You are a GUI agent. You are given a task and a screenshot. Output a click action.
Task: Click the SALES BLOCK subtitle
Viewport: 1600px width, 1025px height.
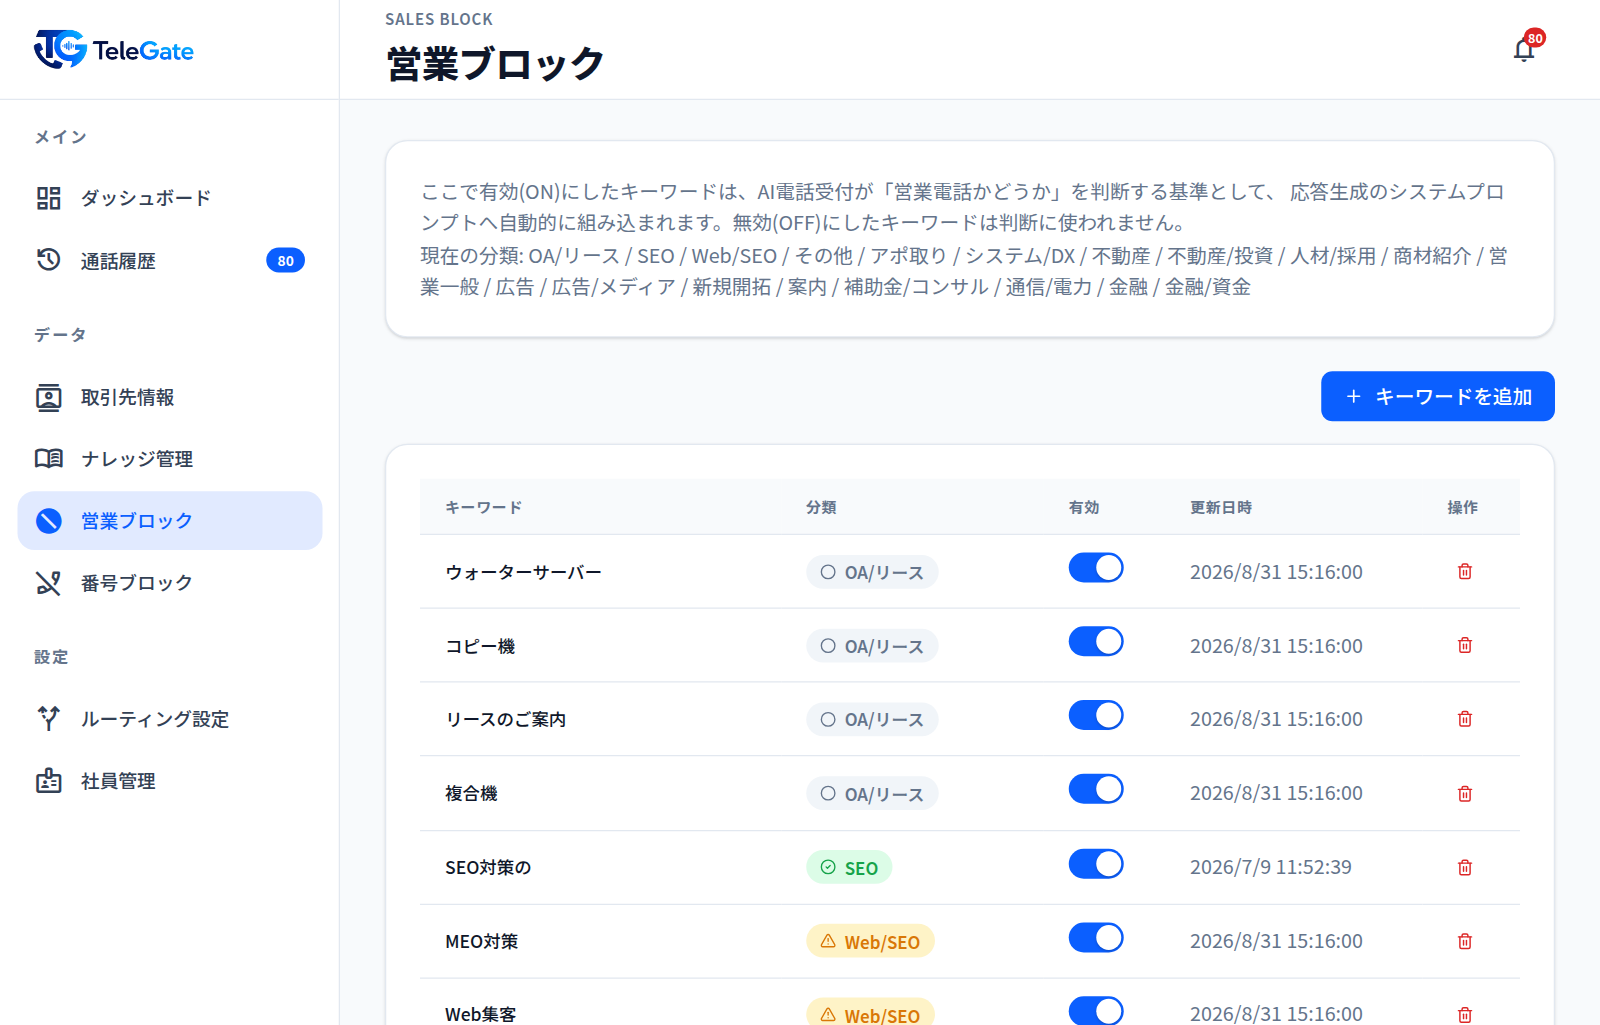pos(439,19)
